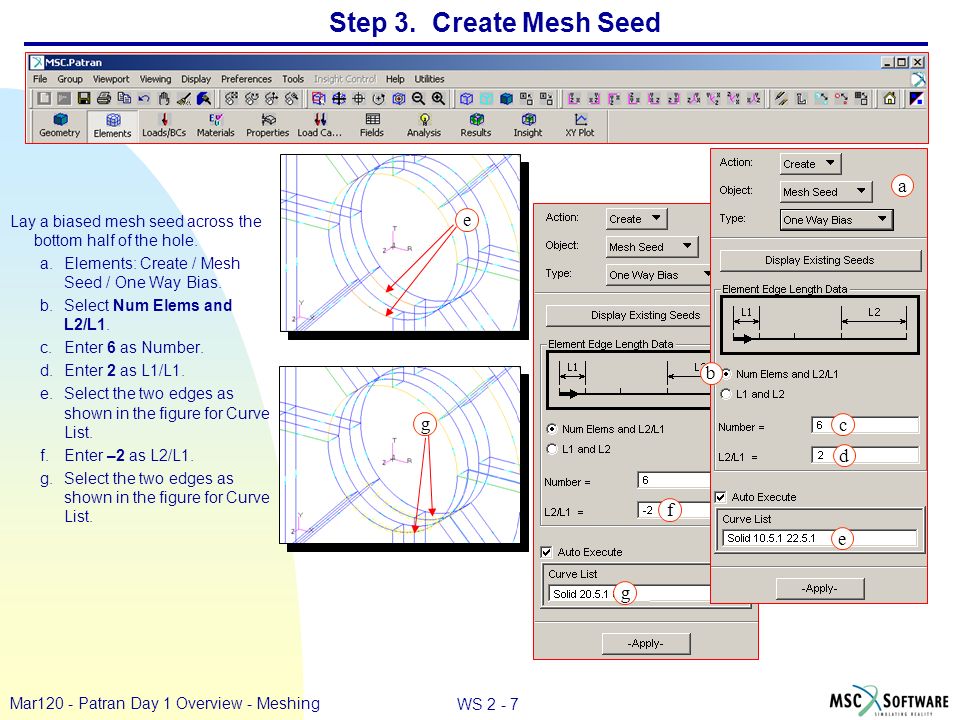Open the Preferences menu

point(246,79)
